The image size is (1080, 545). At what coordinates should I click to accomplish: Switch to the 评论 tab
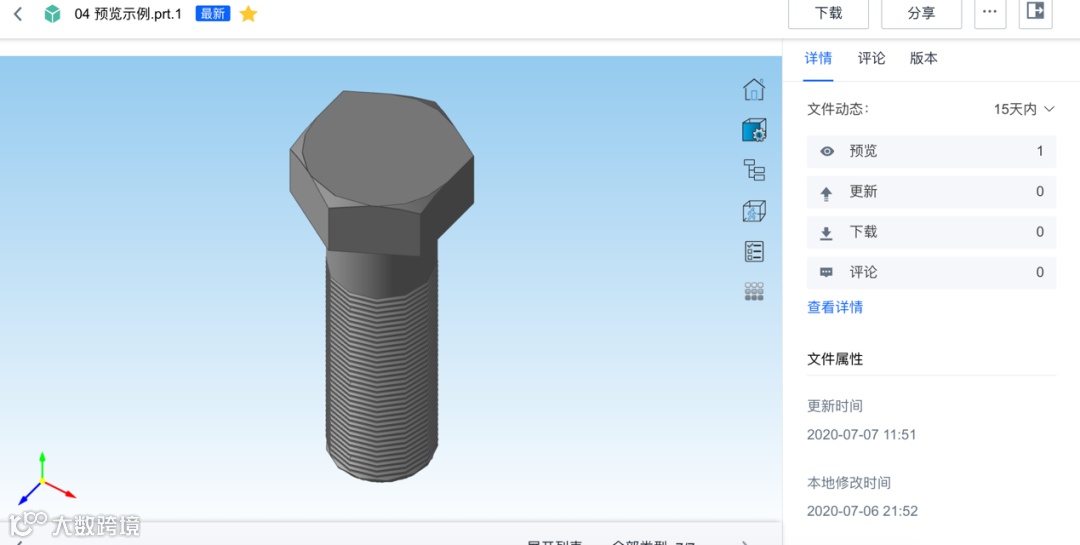pos(871,59)
